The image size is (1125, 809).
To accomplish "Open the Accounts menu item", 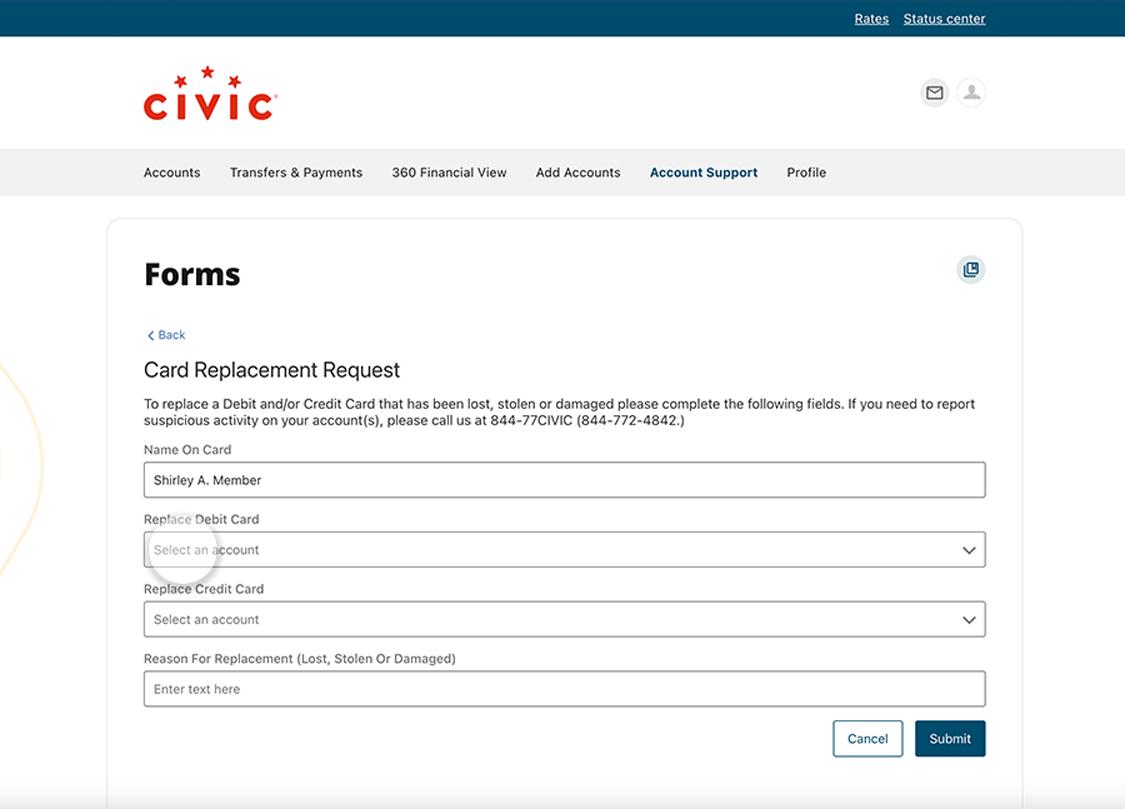I will click(172, 172).
